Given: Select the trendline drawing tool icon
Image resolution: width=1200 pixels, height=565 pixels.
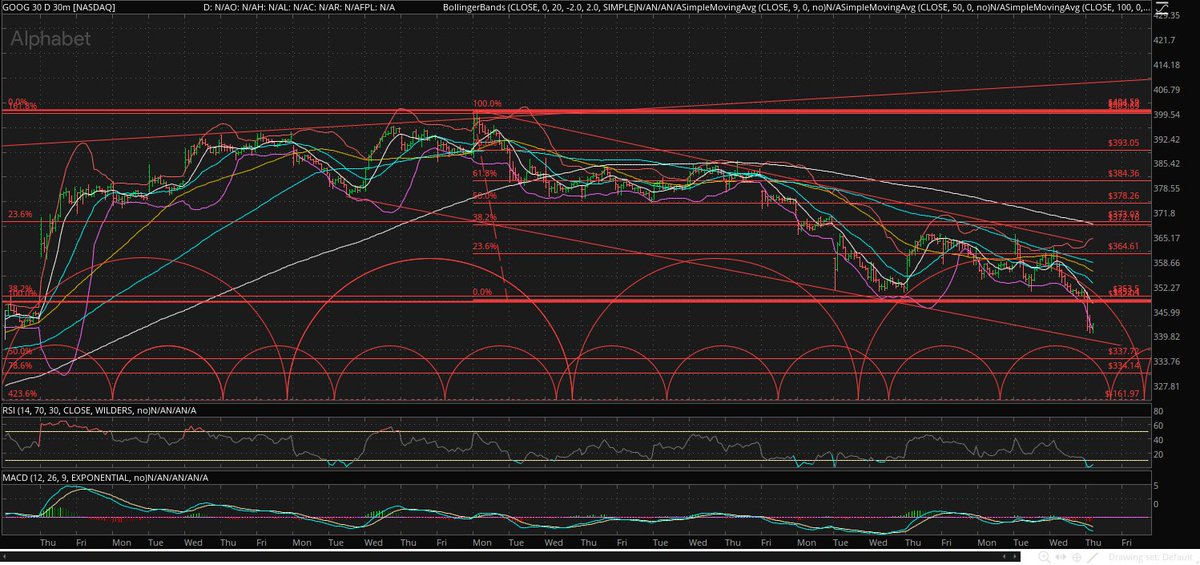Looking at the screenshot, I should (x=1093, y=557).
